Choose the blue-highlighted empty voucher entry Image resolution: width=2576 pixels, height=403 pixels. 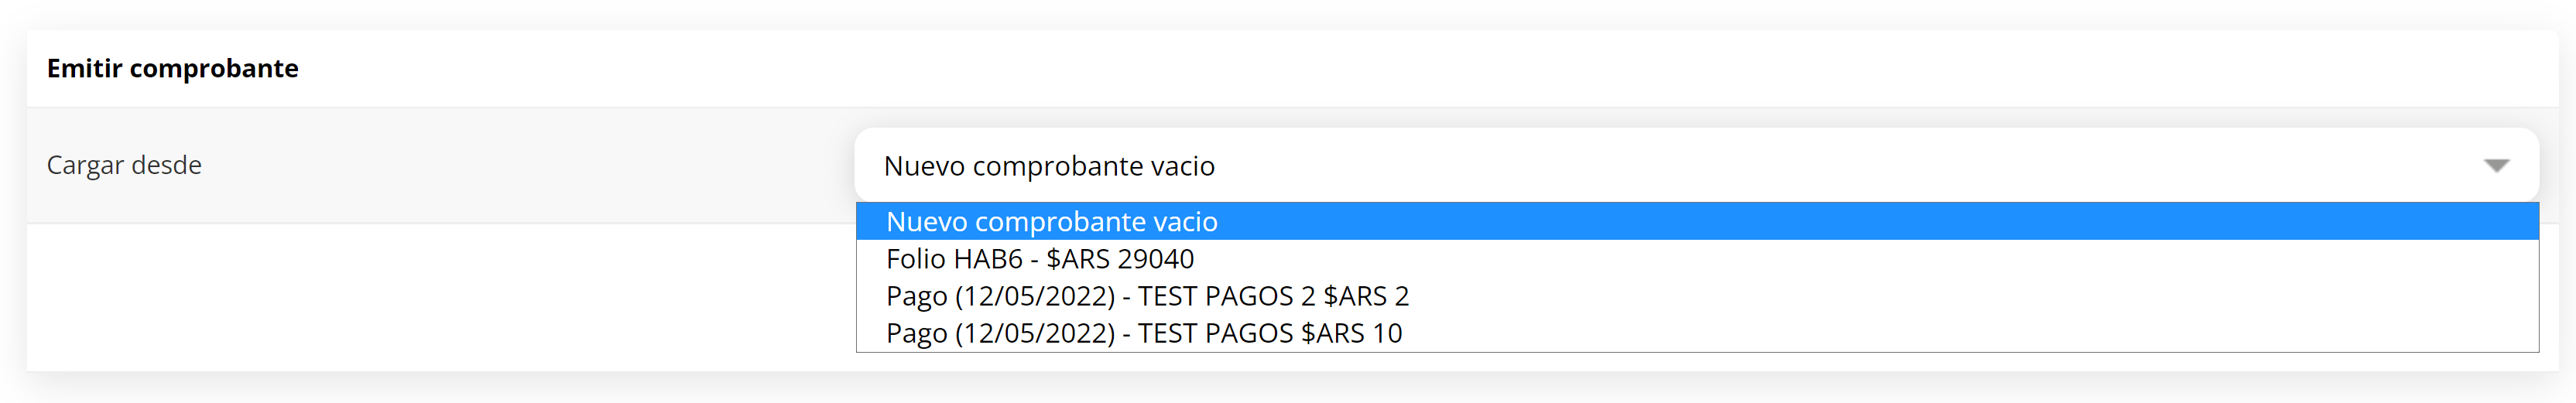[1051, 221]
